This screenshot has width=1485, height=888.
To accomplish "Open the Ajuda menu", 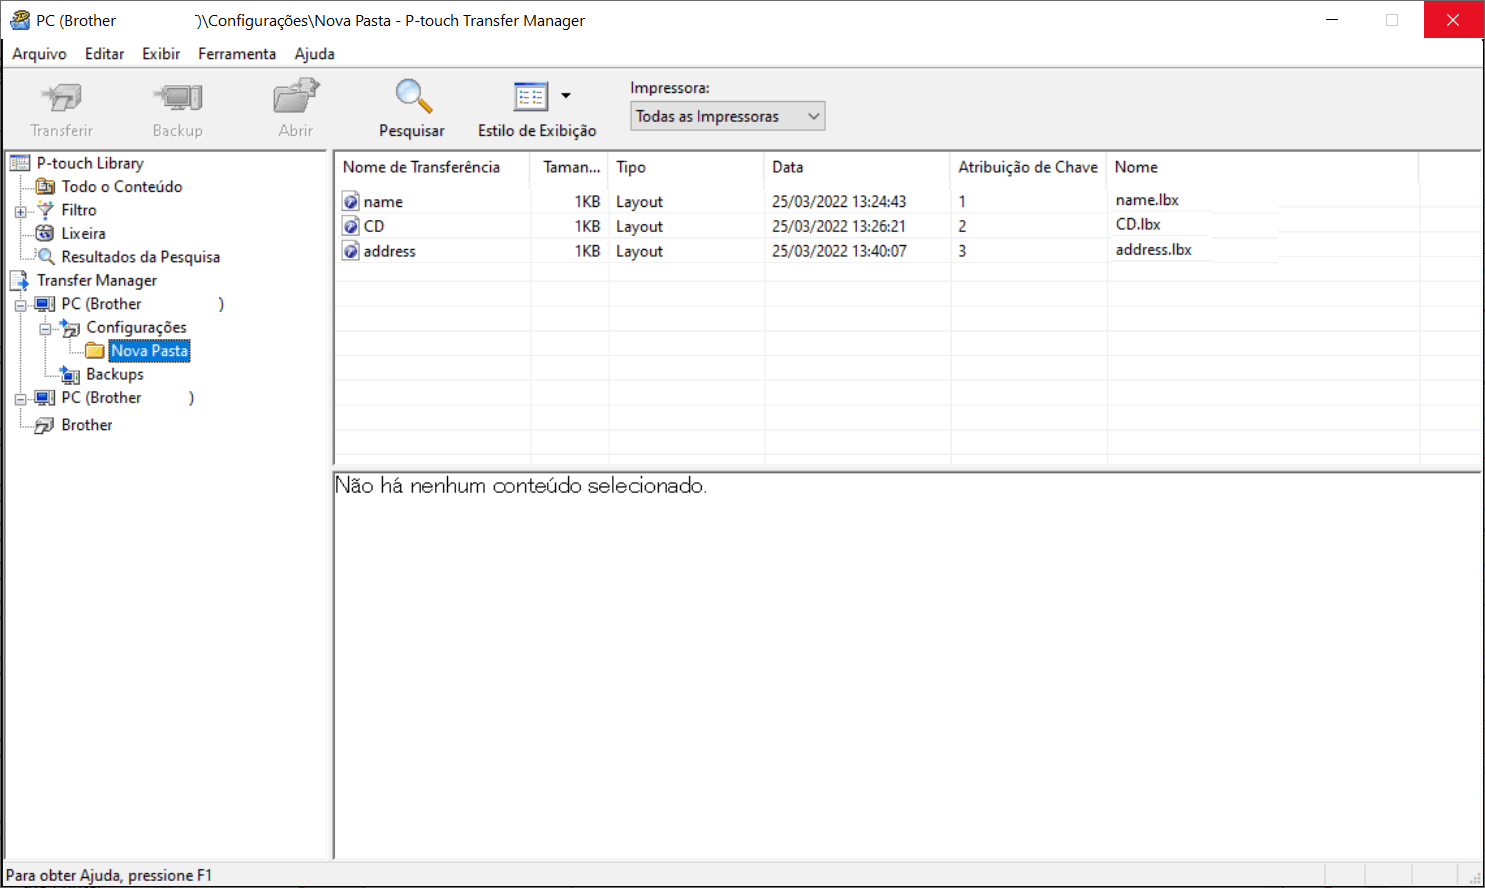I will click(314, 54).
